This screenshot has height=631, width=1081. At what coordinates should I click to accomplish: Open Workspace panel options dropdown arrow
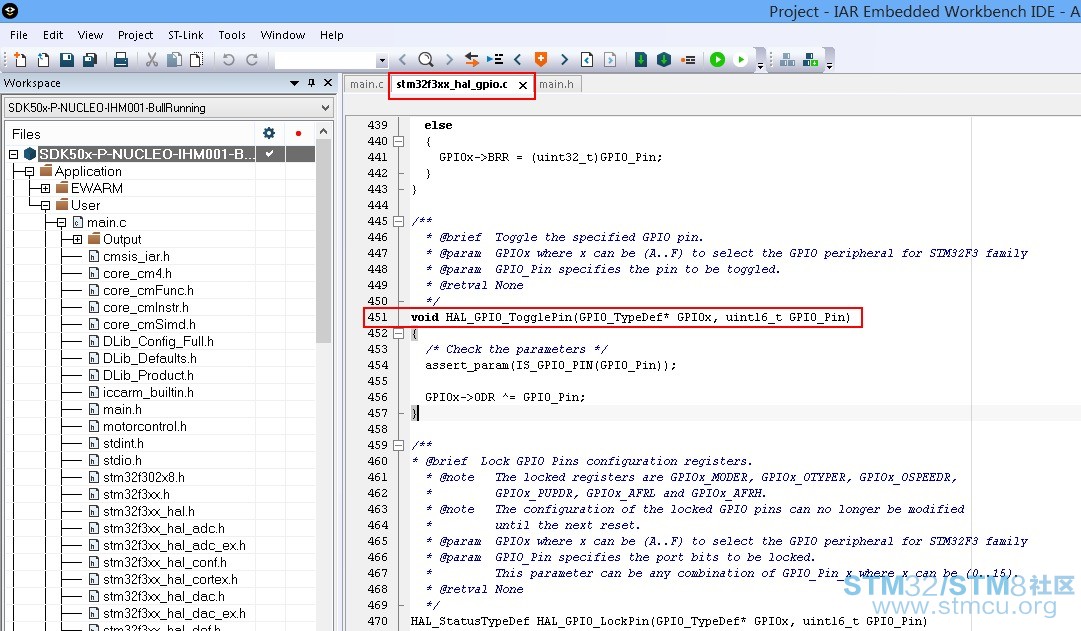[294, 83]
